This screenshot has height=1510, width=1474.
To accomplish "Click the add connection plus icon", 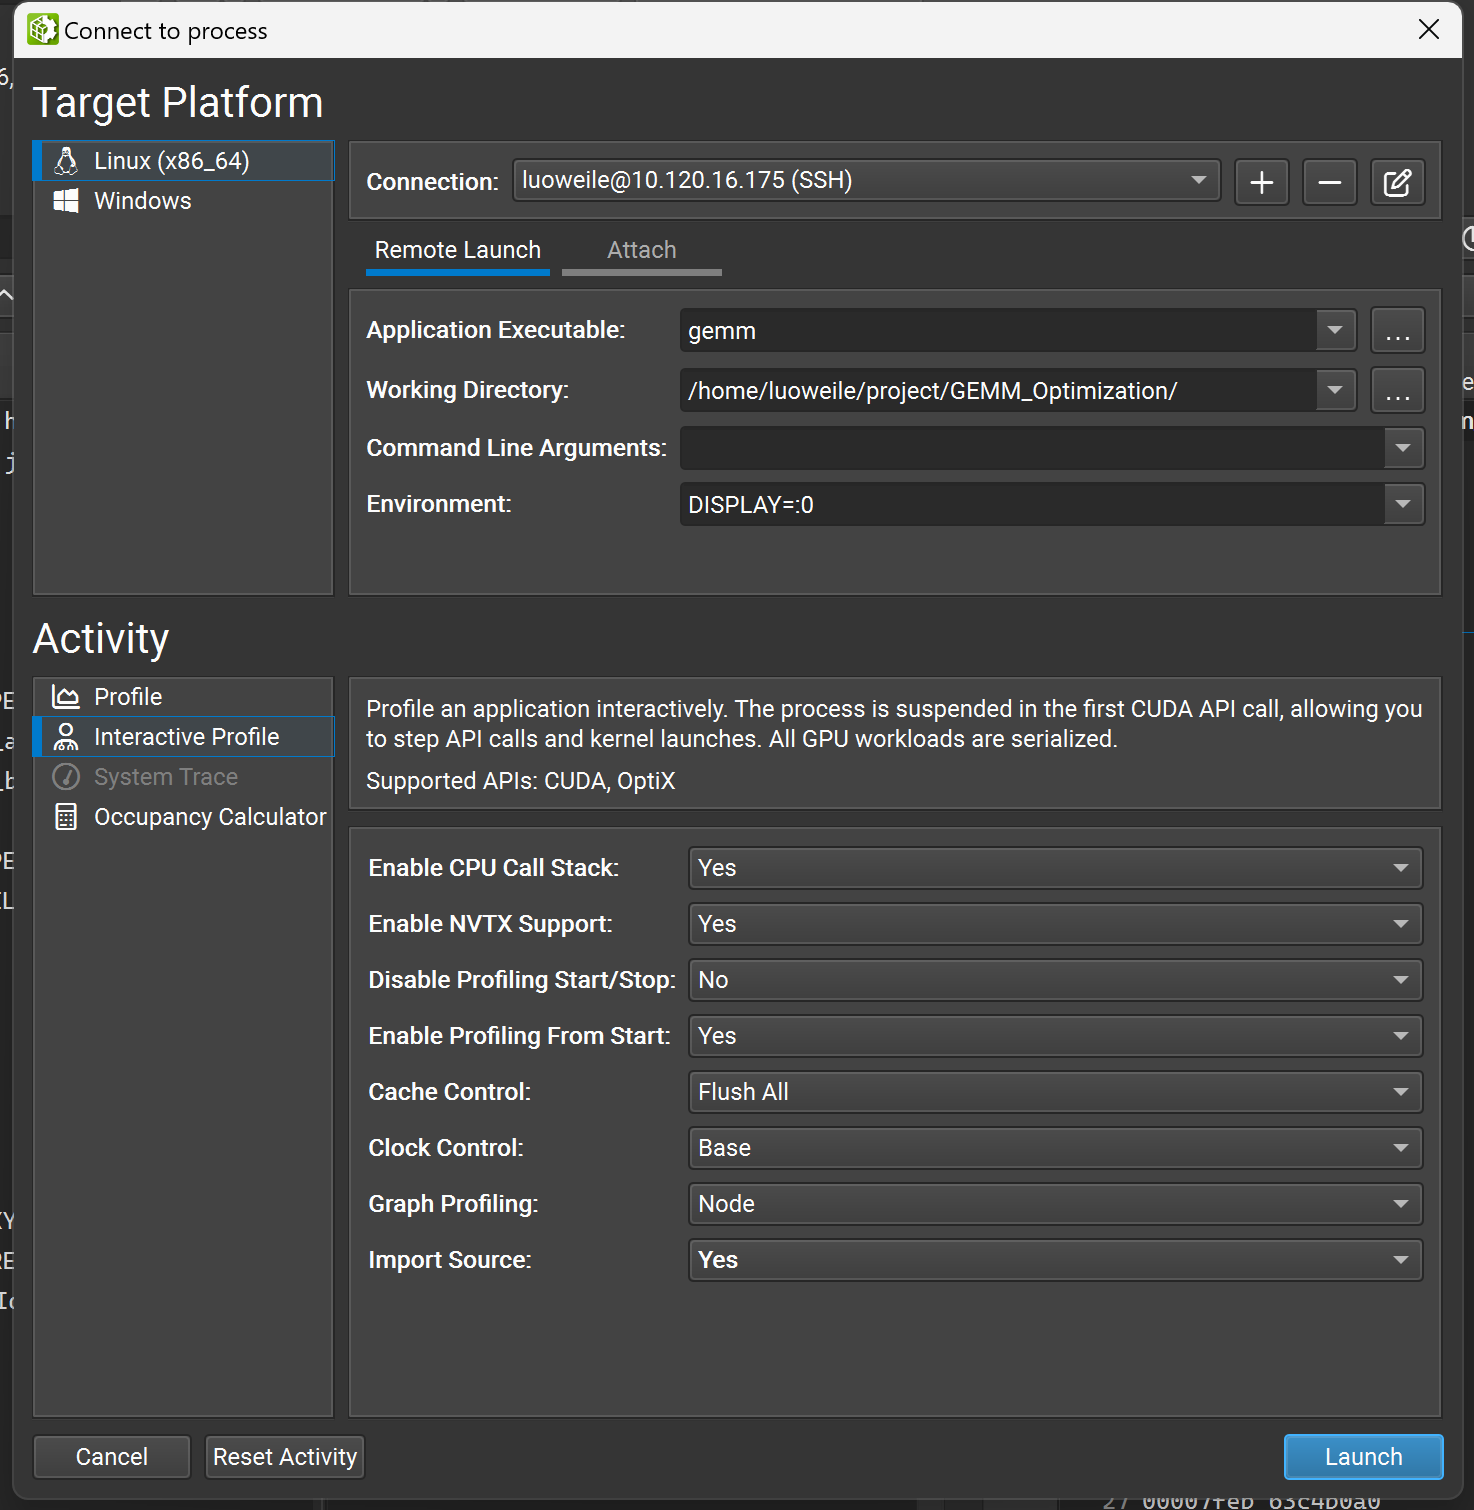I will coord(1261,182).
